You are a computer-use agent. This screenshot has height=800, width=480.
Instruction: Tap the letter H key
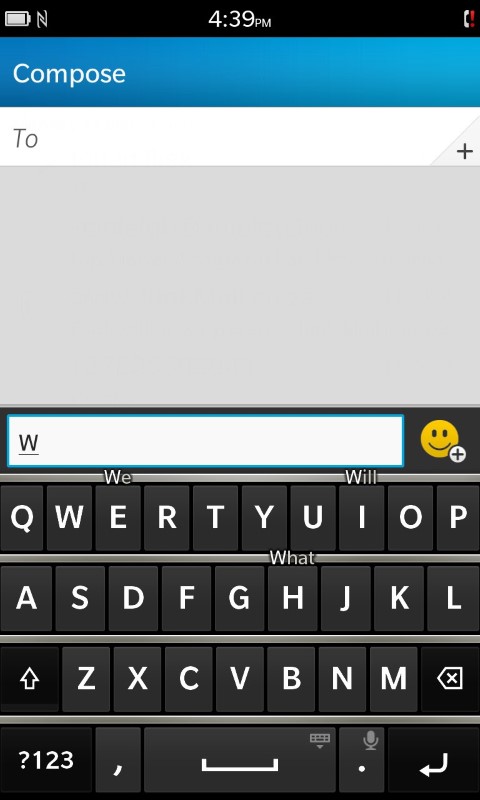click(x=293, y=598)
